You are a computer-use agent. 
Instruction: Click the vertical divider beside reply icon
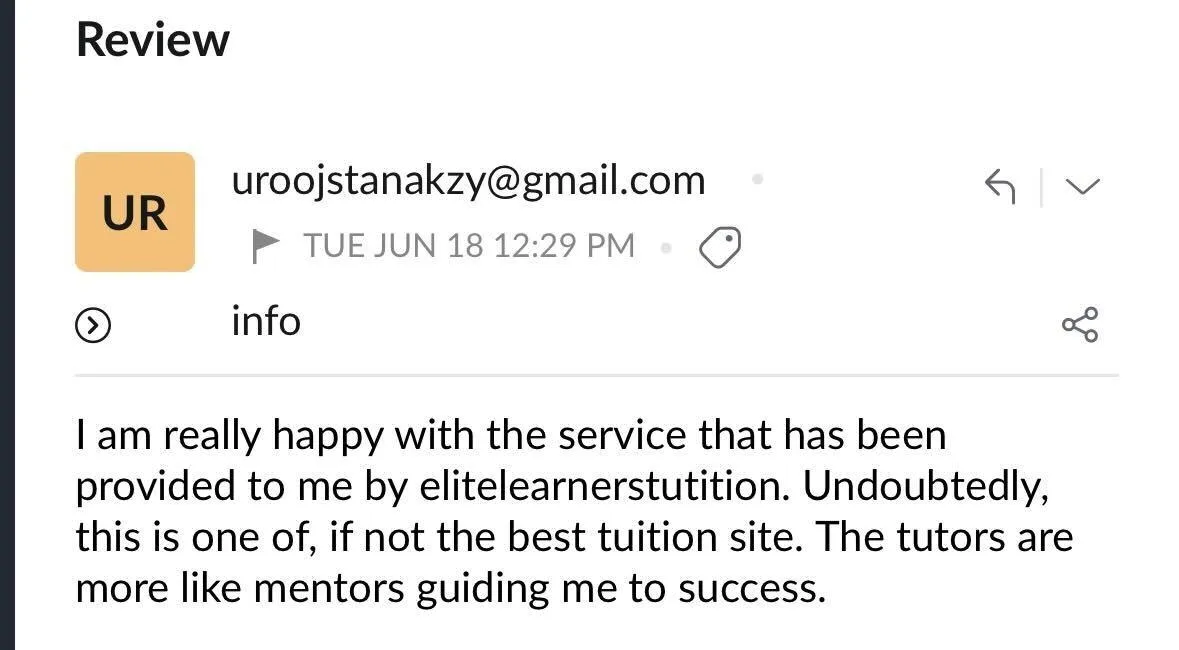point(1041,186)
